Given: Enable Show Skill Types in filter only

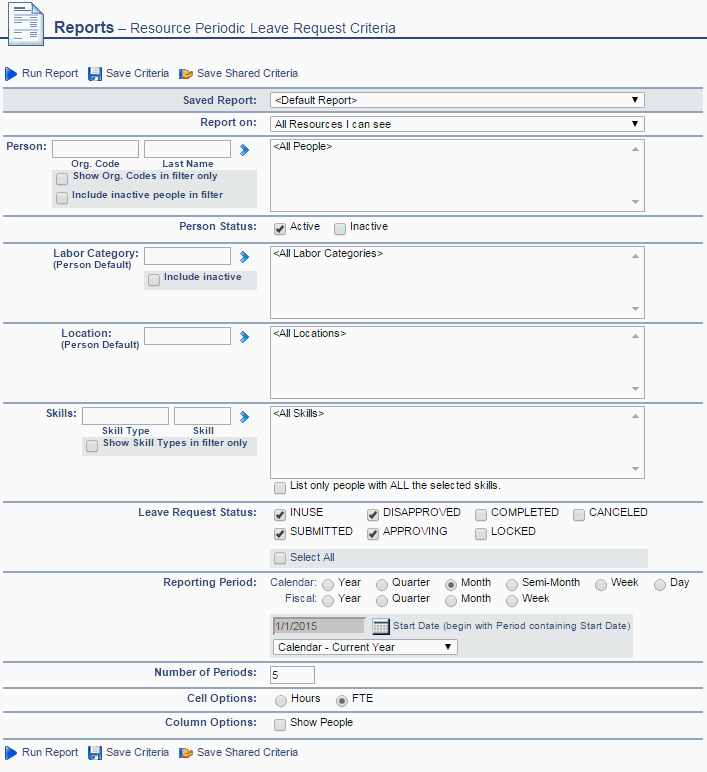Looking at the screenshot, I should (x=92, y=446).
